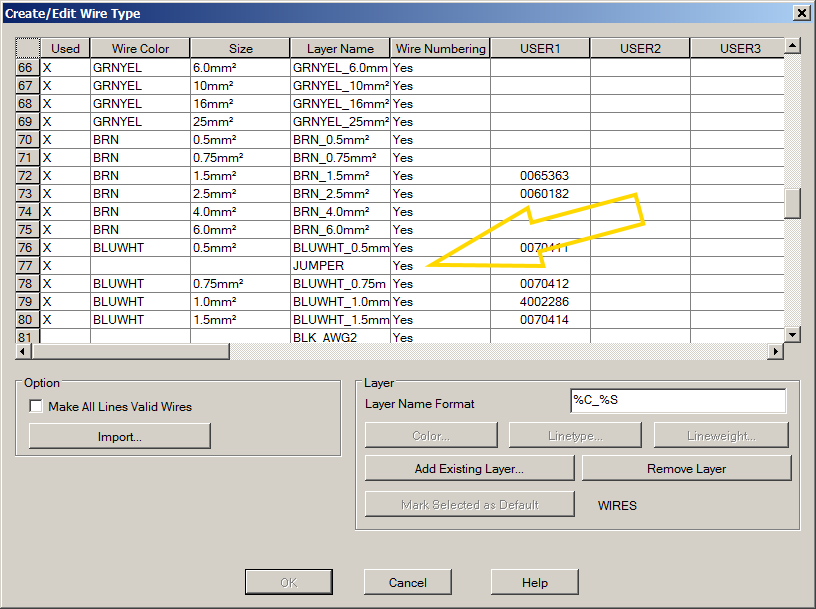Click the Wire Color column header
The image size is (816, 609).
click(139, 47)
